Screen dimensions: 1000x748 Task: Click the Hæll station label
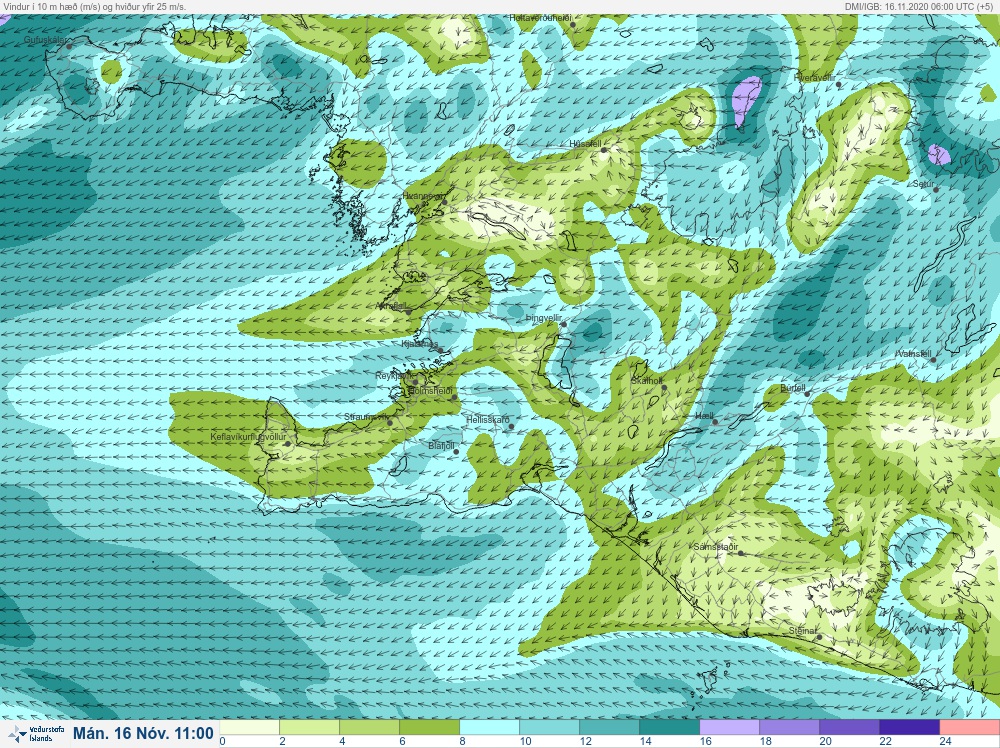(704, 416)
